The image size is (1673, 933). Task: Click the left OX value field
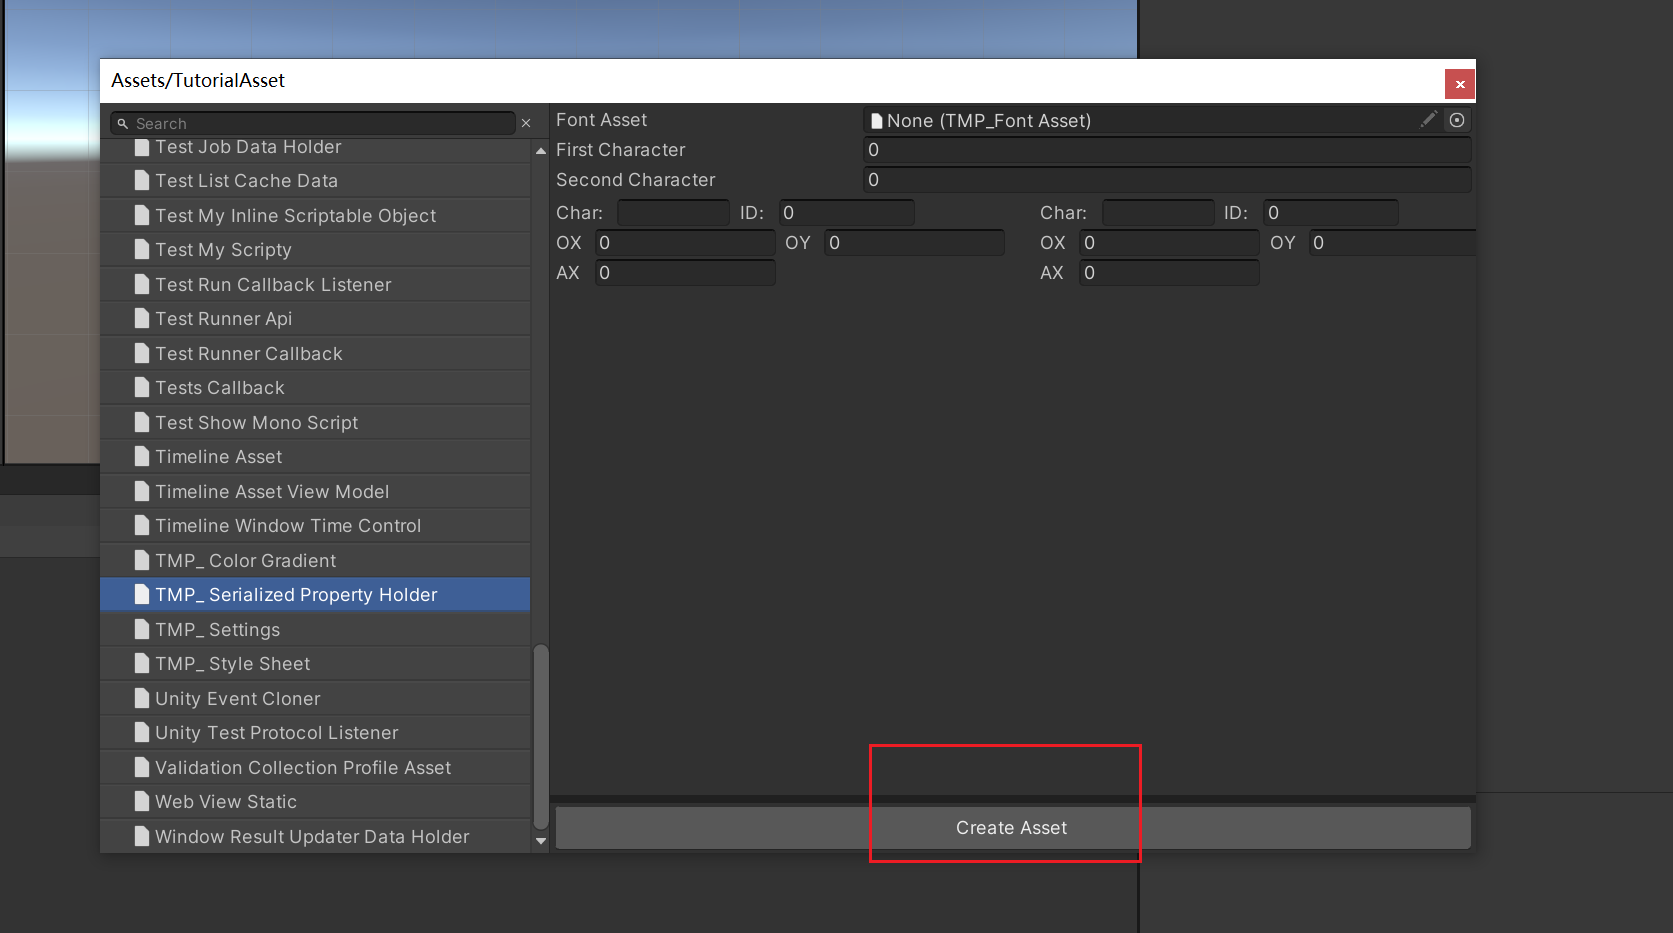[x=685, y=243]
